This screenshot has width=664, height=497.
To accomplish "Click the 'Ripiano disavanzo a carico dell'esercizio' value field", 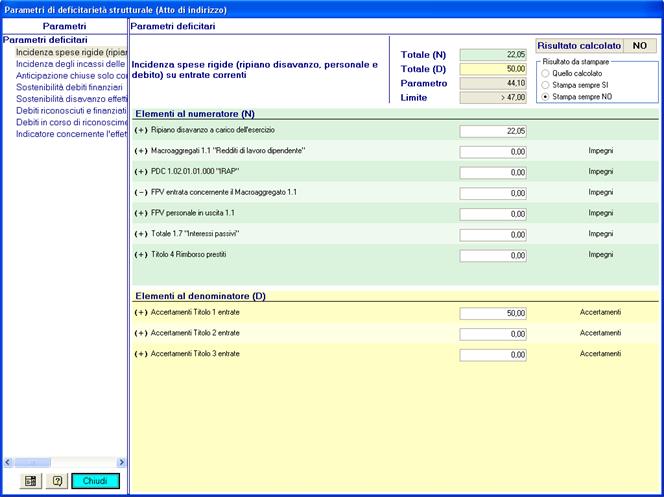I will (494, 131).
